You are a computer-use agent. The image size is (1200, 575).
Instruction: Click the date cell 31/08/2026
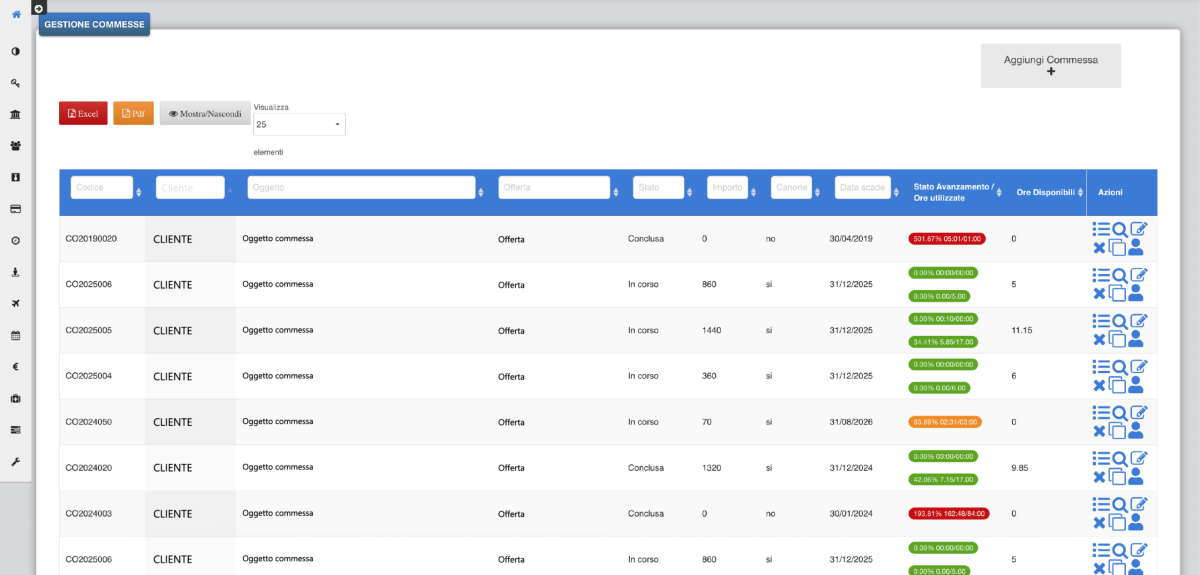tap(851, 422)
